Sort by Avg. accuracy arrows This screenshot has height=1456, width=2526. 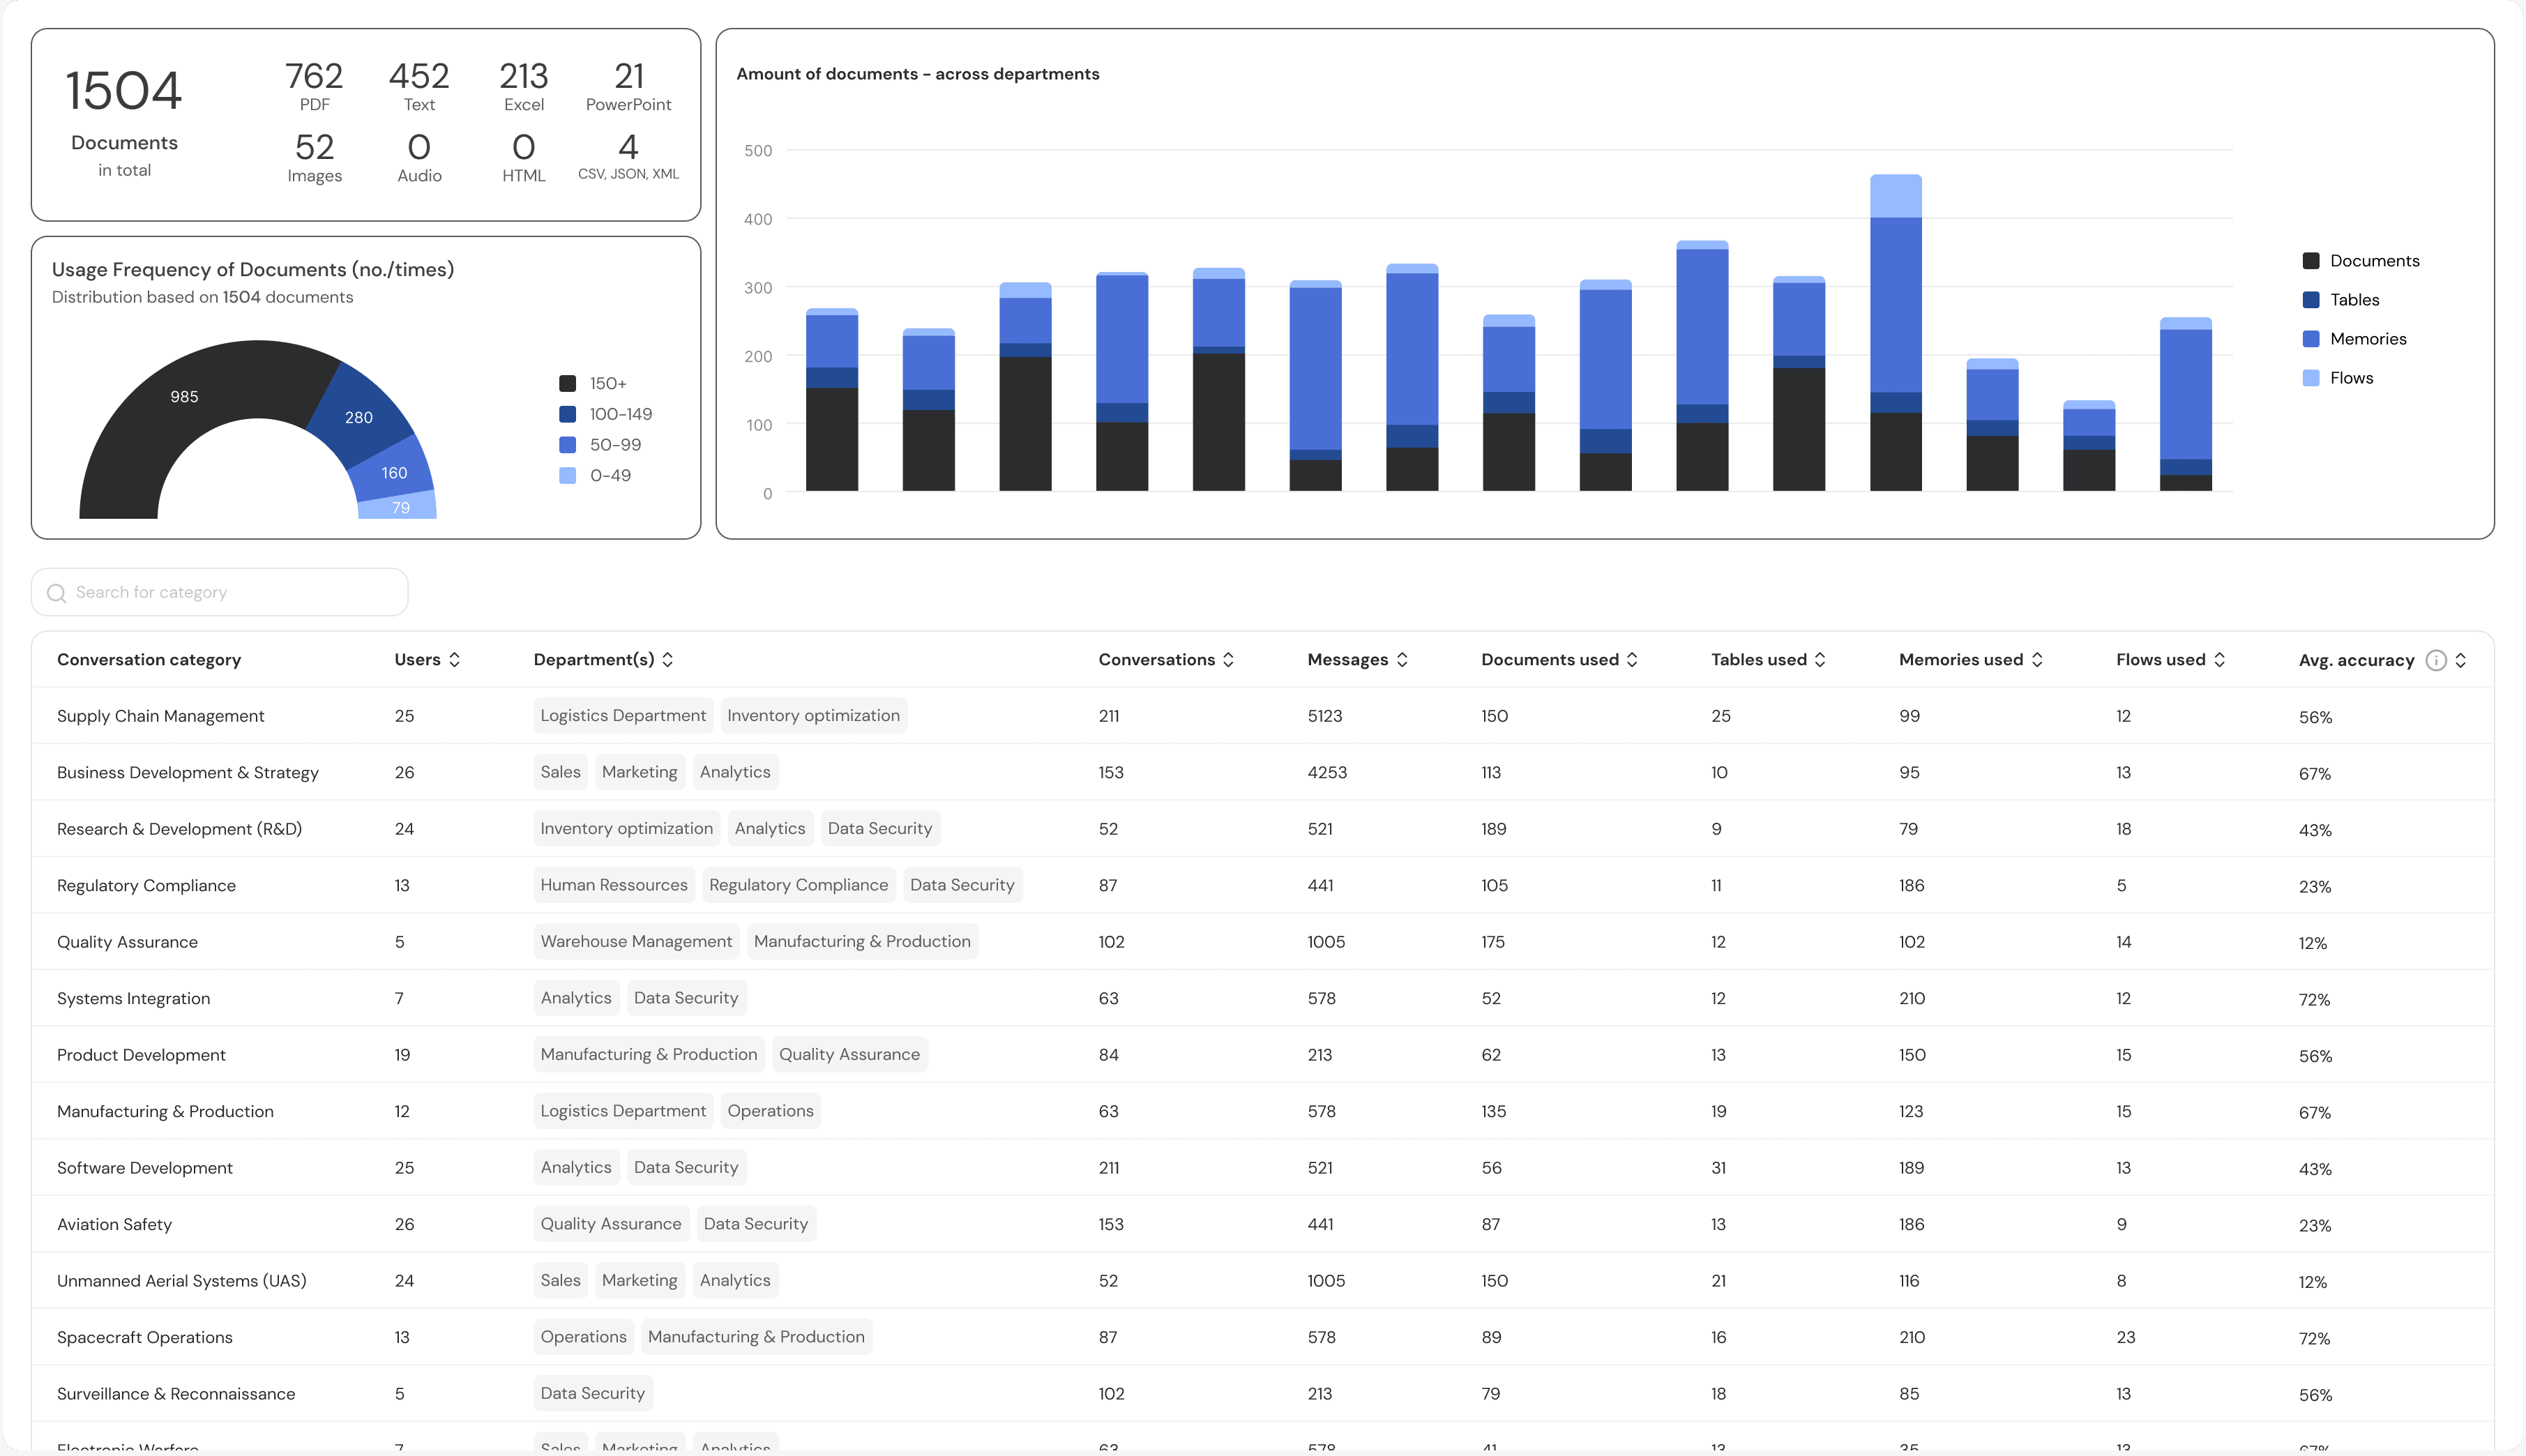2461,660
